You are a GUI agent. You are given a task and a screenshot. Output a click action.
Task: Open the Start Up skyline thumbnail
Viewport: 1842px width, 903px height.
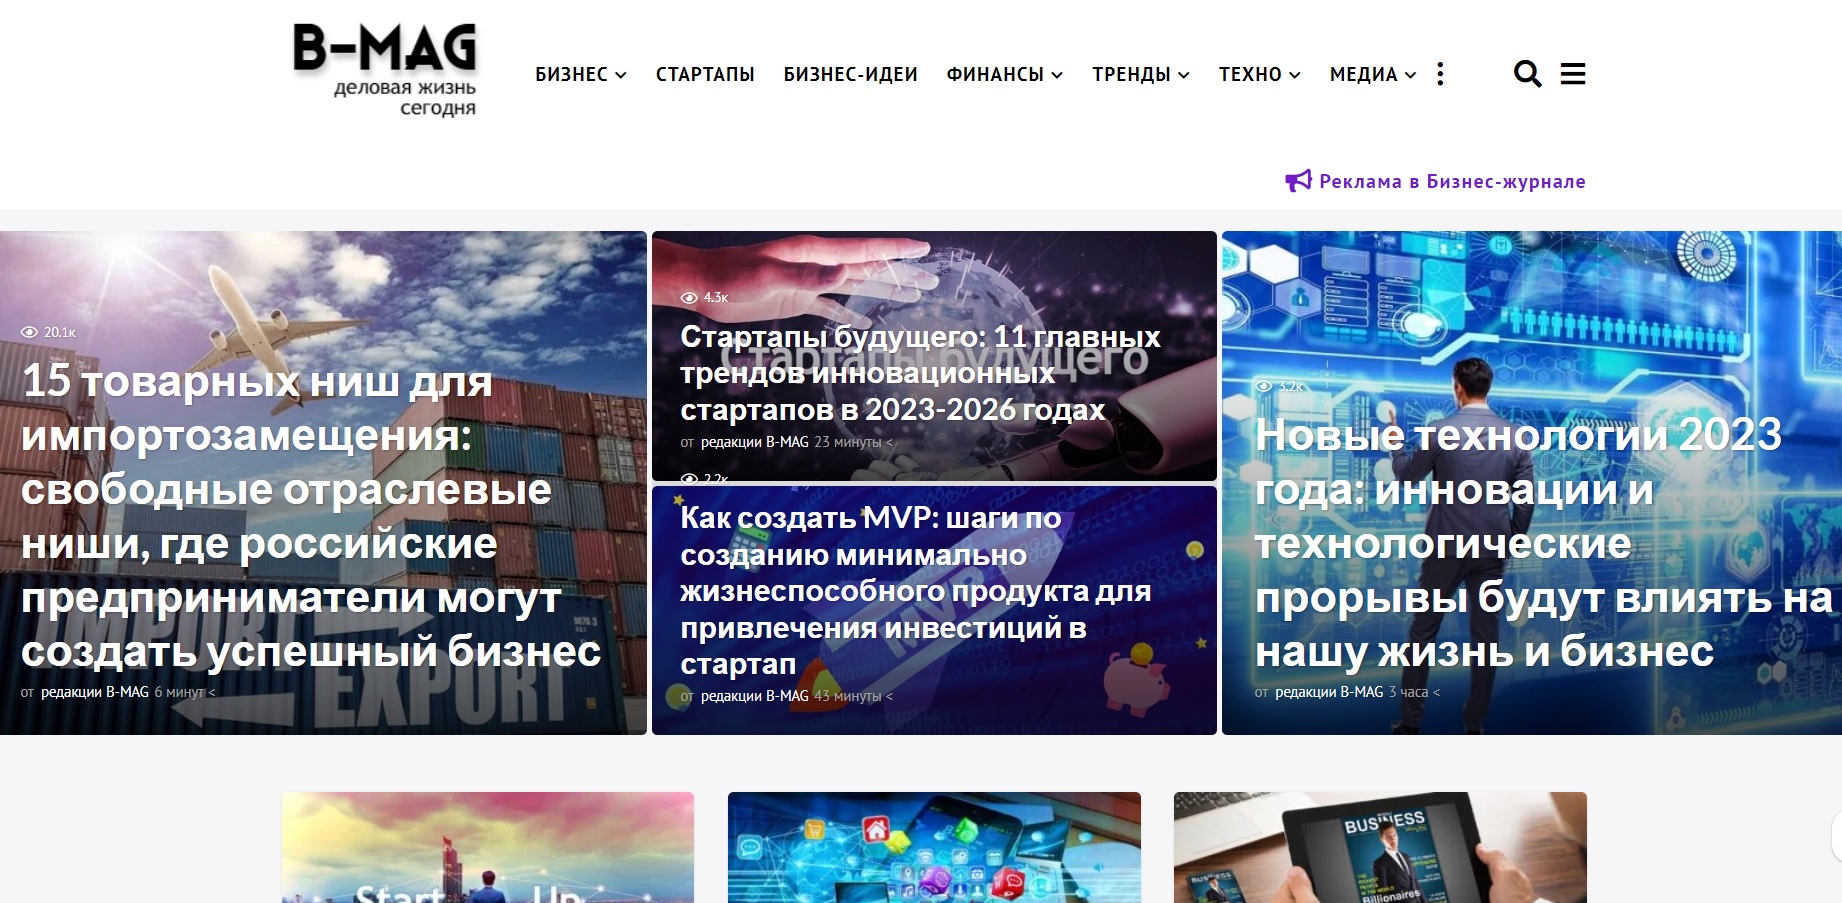click(488, 848)
